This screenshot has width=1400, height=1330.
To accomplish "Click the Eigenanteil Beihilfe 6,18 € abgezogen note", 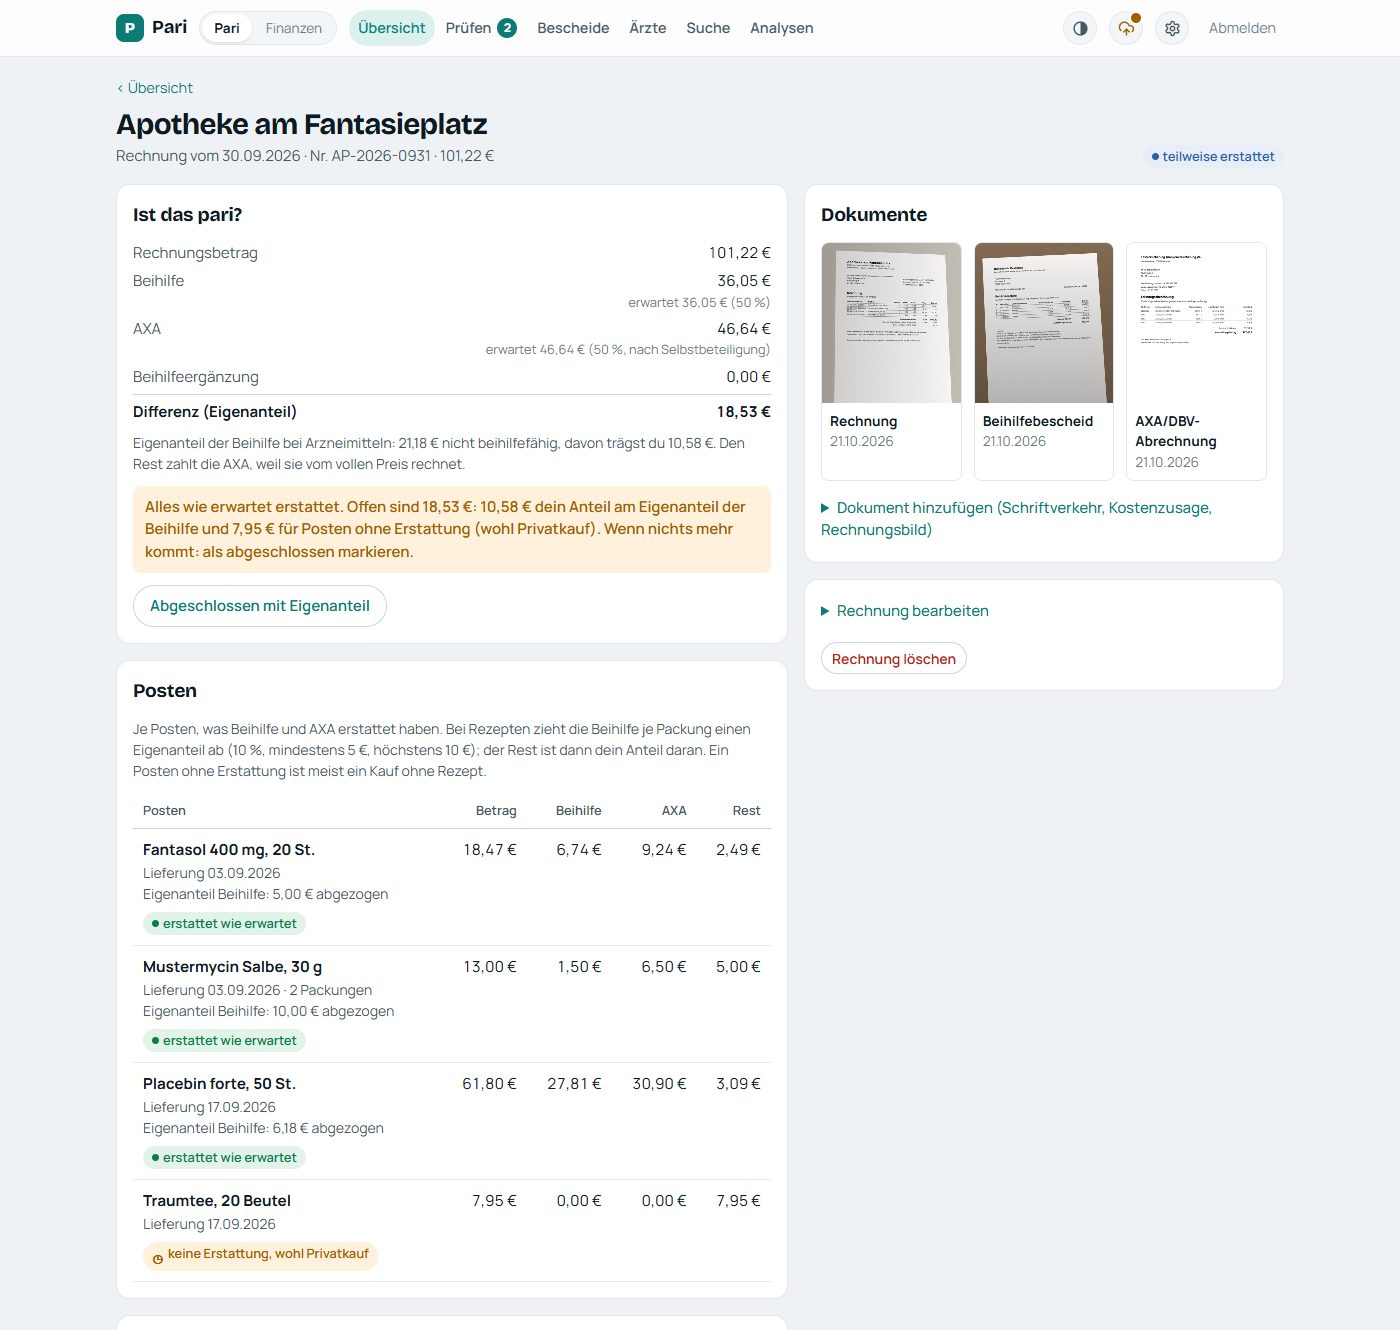I will pyautogui.click(x=263, y=1128).
